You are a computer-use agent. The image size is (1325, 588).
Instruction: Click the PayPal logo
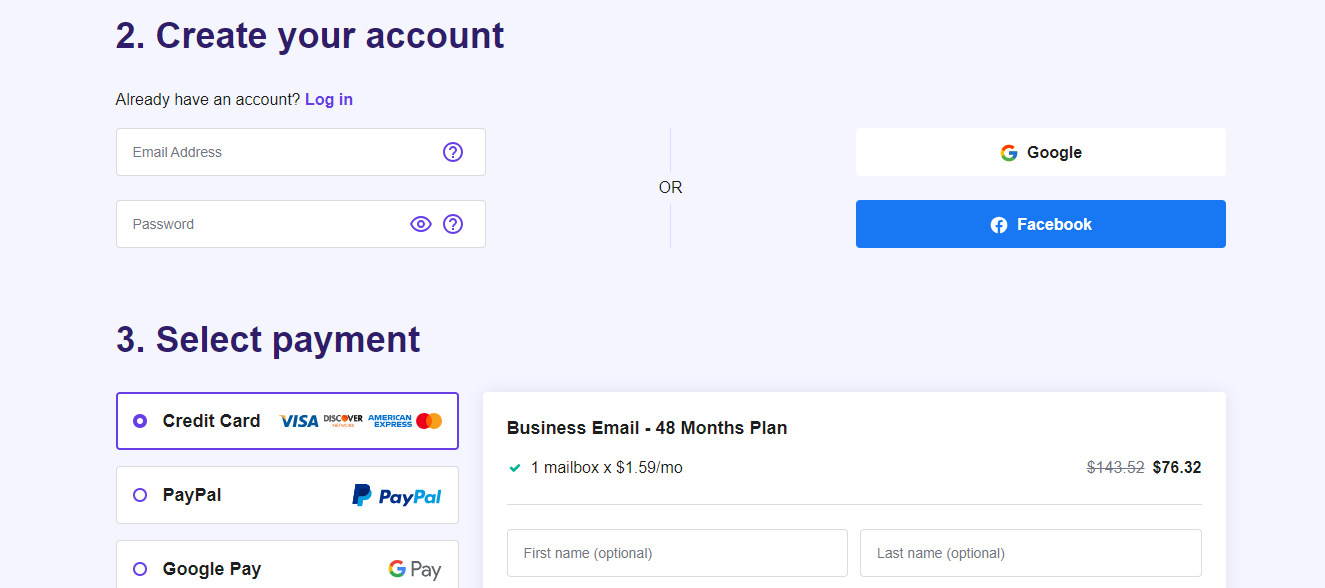click(397, 495)
